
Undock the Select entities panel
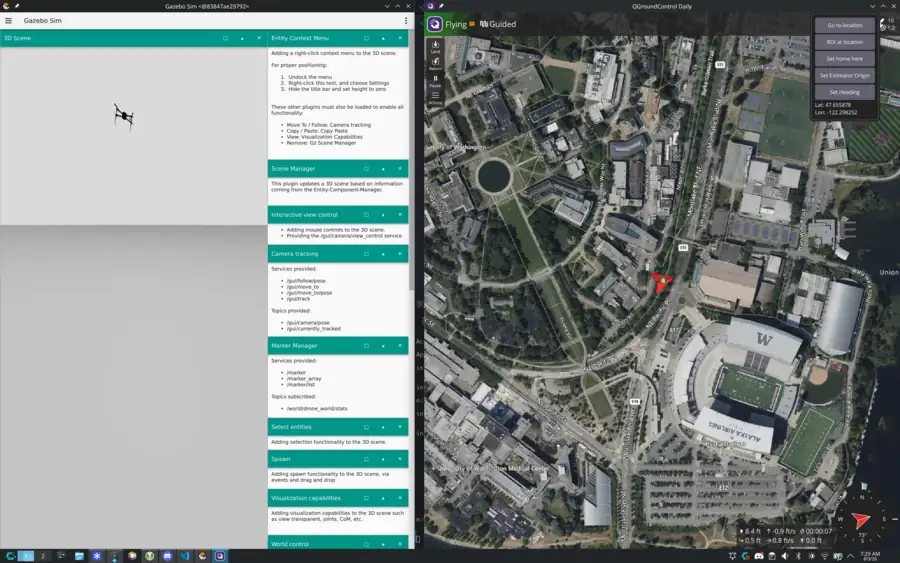pyautogui.click(x=366, y=427)
